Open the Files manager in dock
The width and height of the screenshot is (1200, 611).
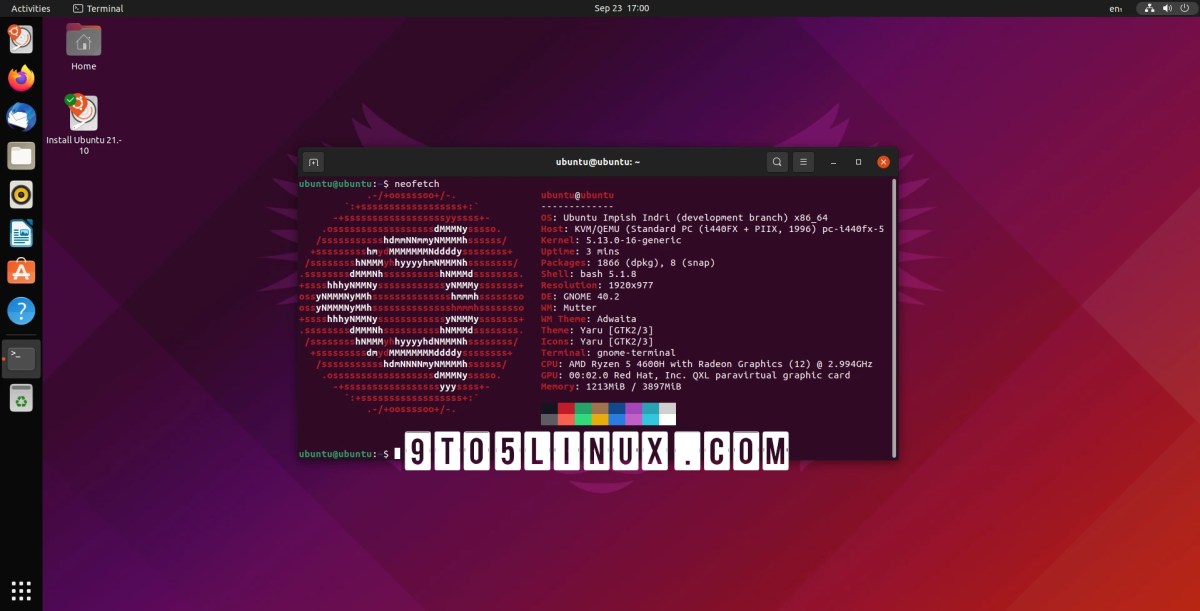(x=21, y=155)
